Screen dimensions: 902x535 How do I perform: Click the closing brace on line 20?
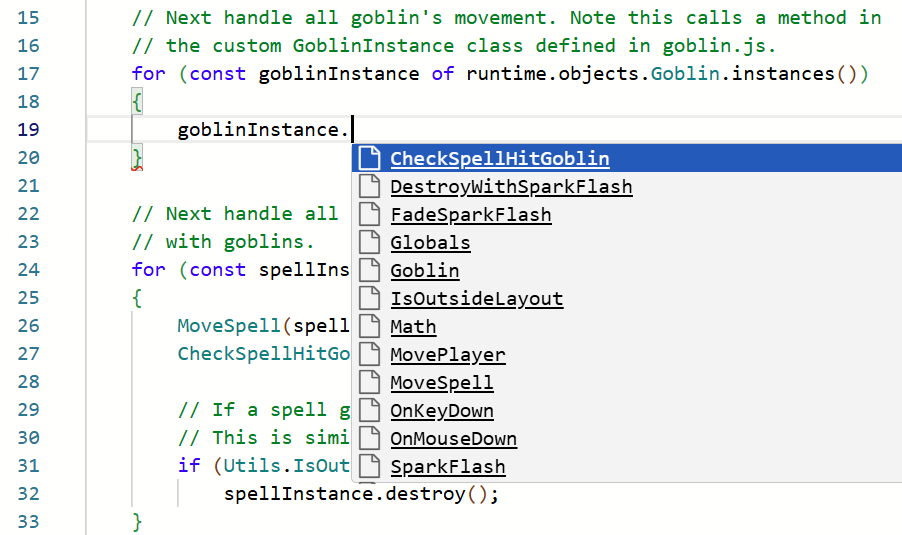137,158
